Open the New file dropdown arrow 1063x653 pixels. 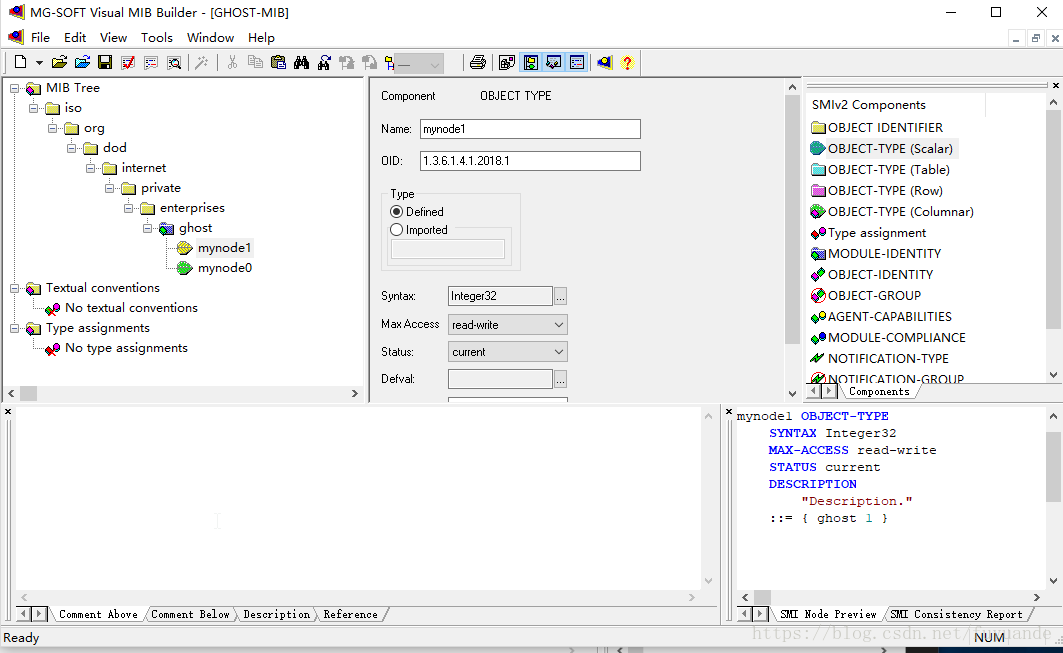(x=39, y=63)
